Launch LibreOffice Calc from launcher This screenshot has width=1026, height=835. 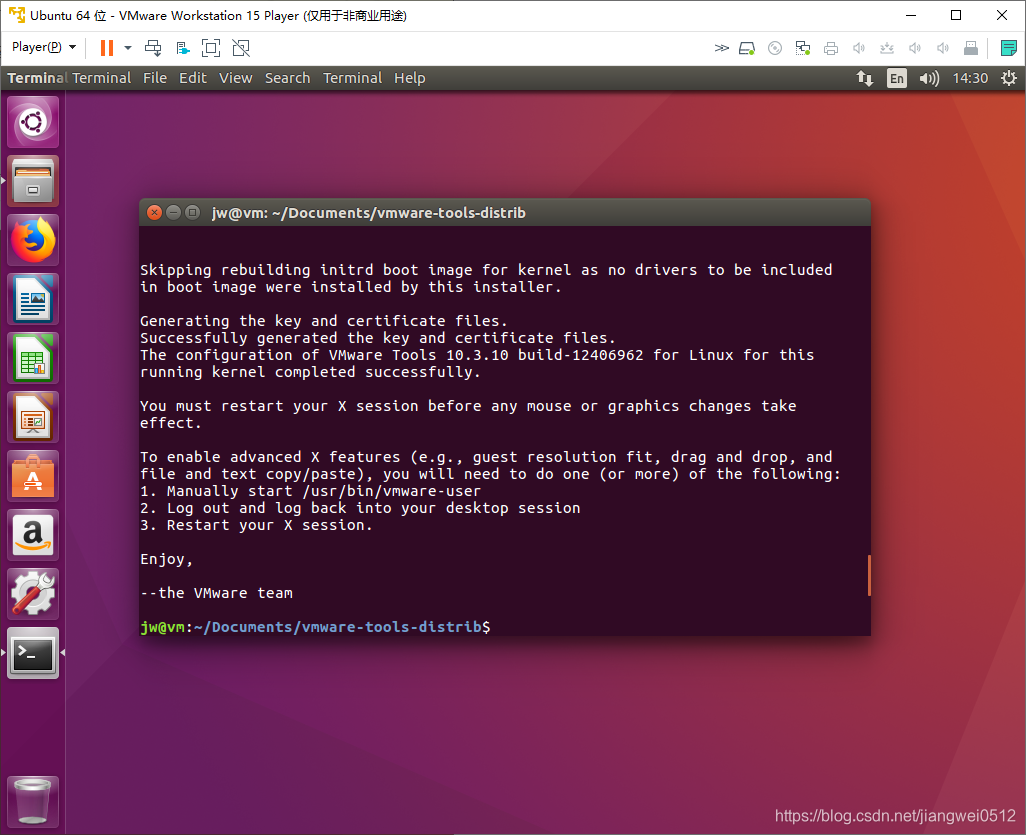pos(33,358)
